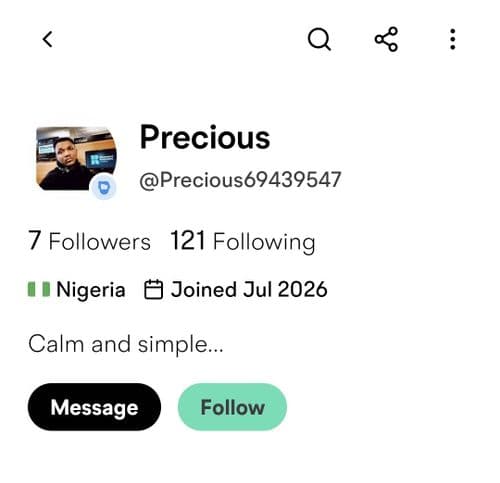Tap the Nigeria flag icon
The height and width of the screenshot is (483, 500).
tap(39, 289)
